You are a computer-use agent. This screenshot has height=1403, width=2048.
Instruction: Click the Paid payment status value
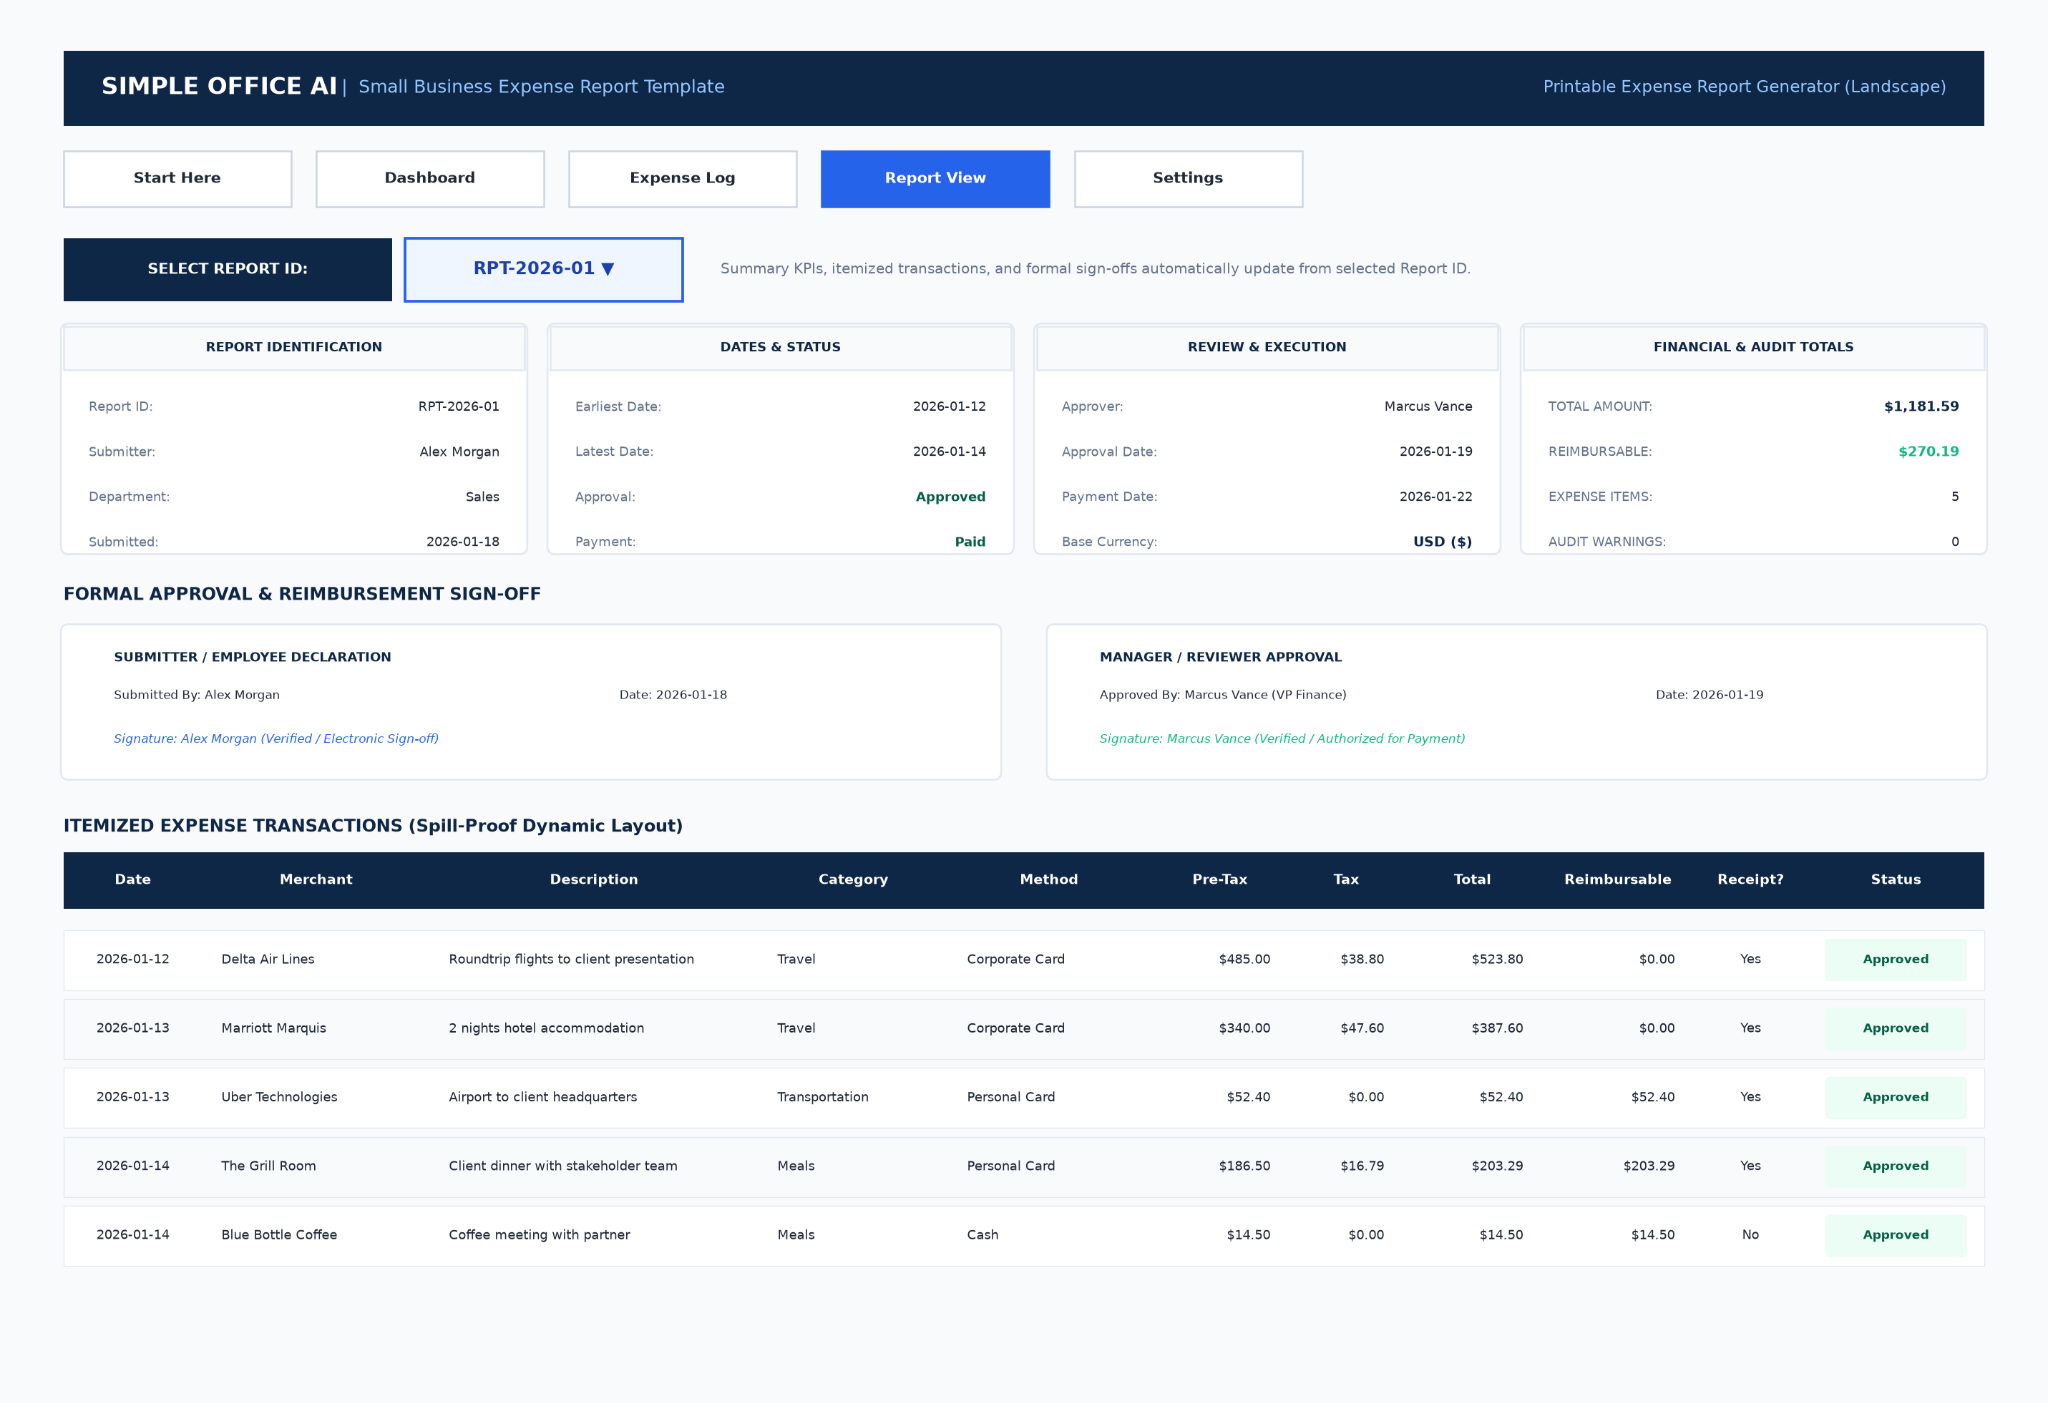970,542
